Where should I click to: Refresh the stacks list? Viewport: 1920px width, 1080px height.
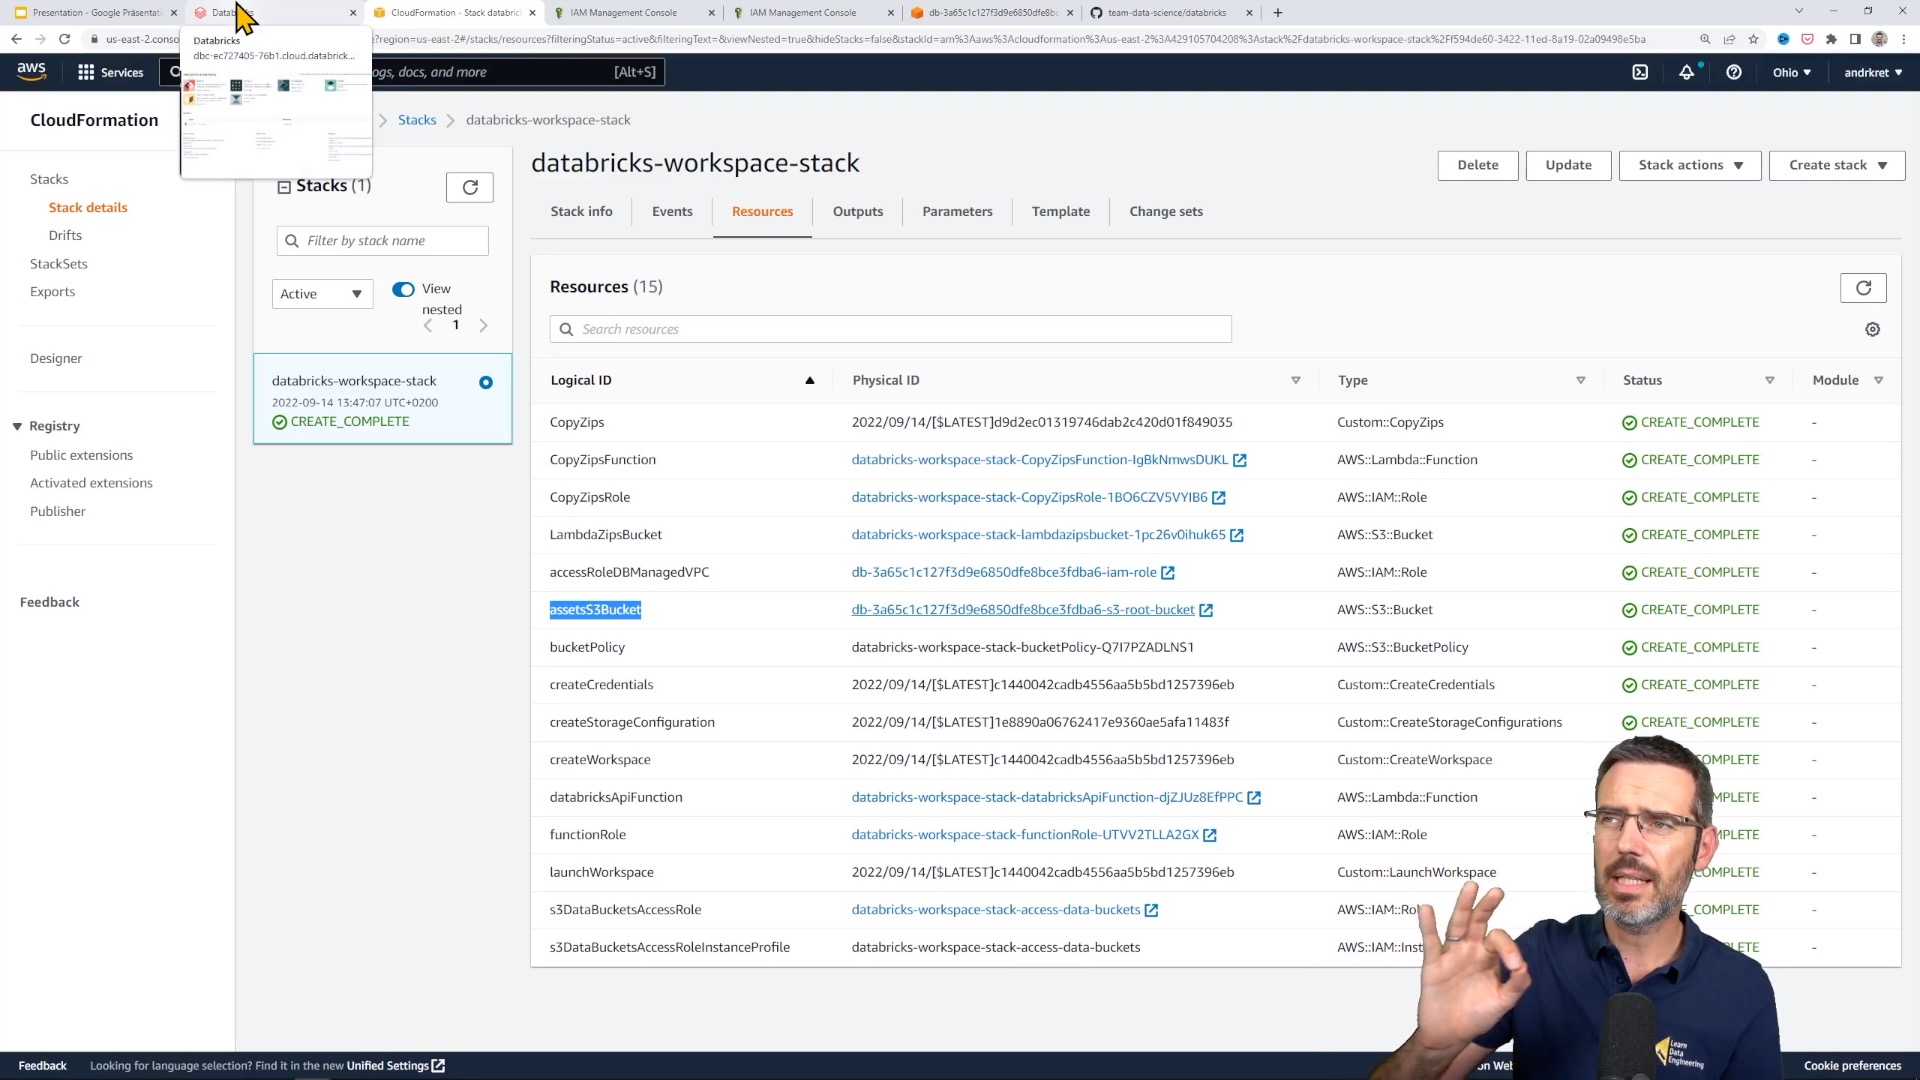(x=470, y=187)
